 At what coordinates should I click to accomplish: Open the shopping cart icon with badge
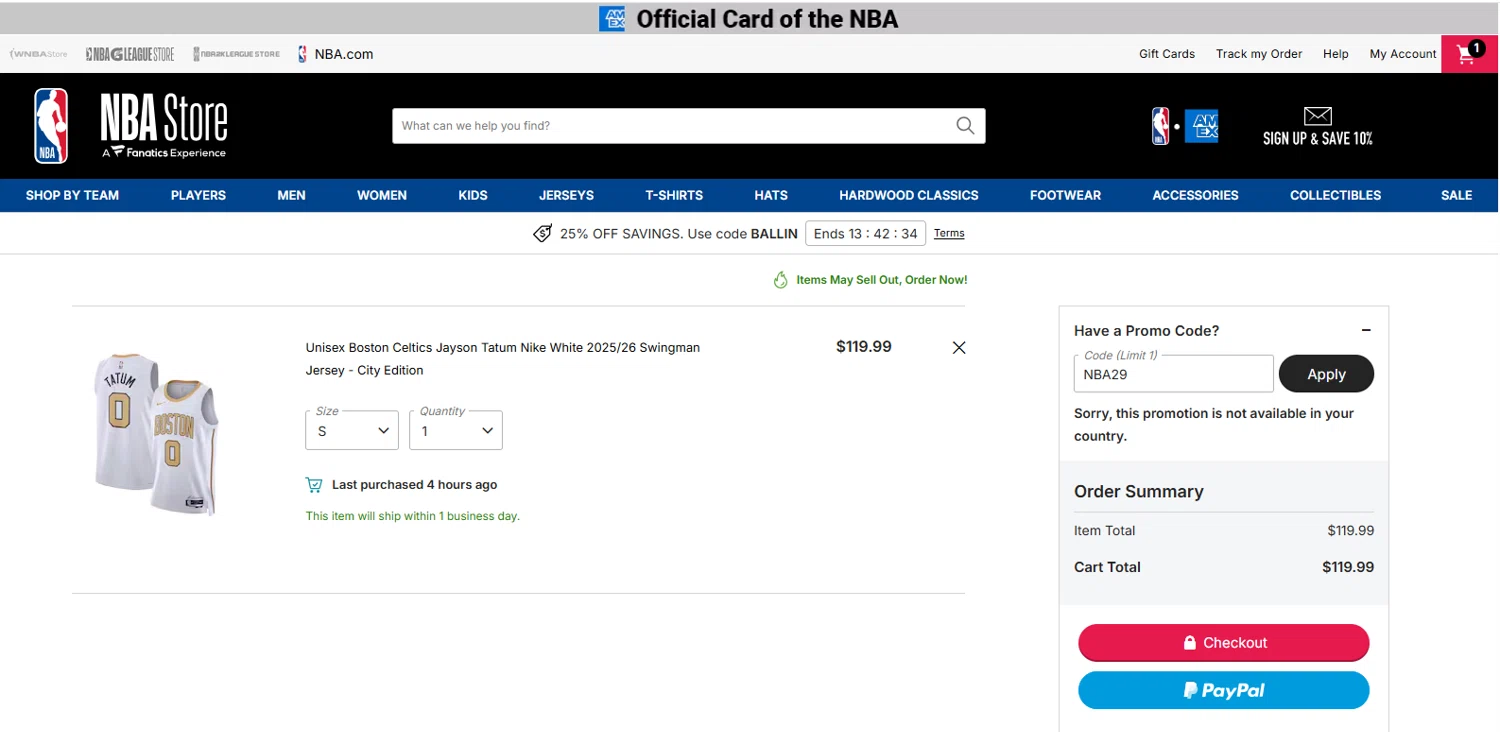pyautogui.click(x=1469, y=54)
